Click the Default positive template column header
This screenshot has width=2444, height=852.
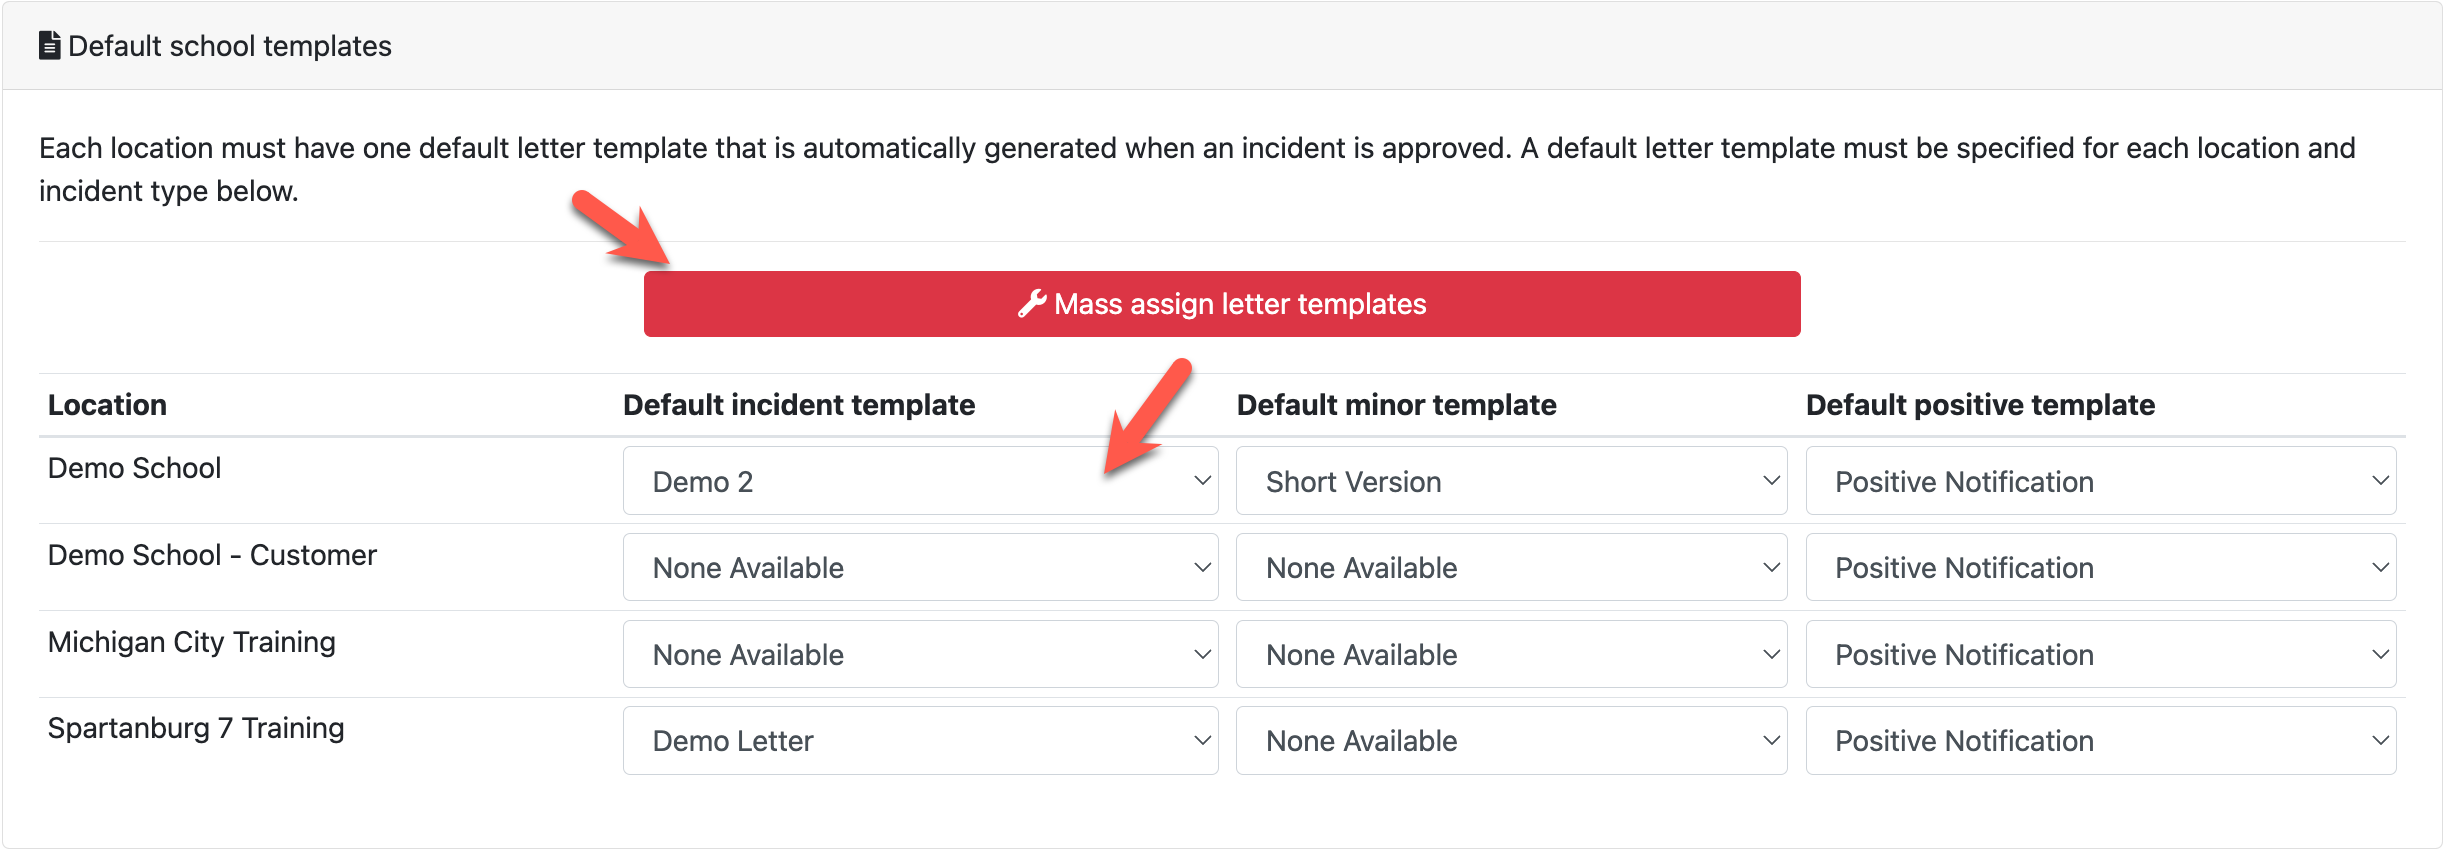coord(1979,405)
